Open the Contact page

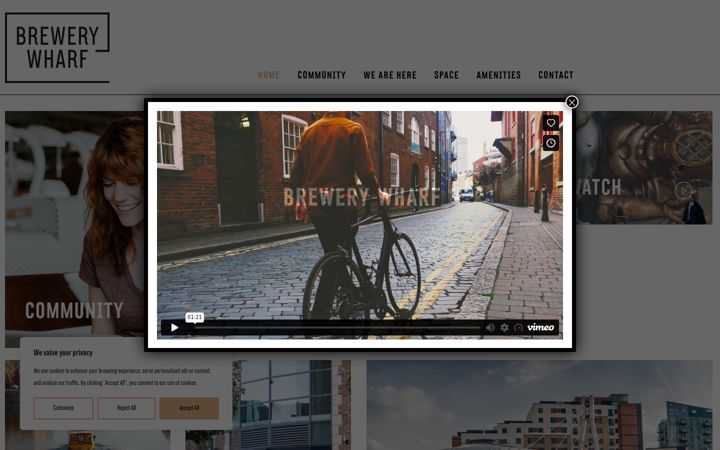[x=556, y=75]
